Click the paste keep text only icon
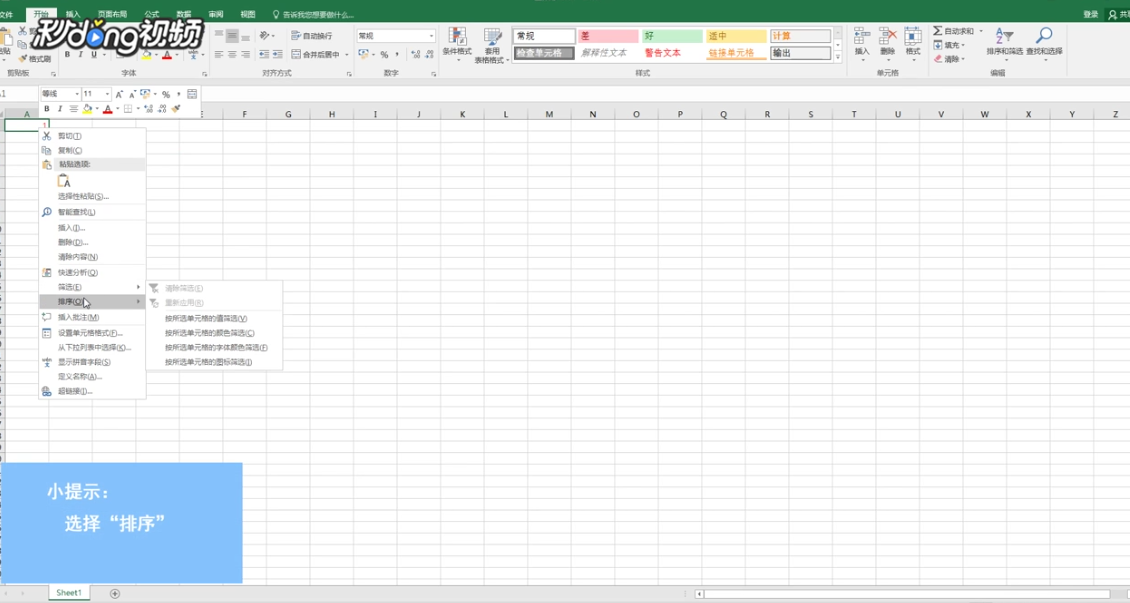 point(64,181)
